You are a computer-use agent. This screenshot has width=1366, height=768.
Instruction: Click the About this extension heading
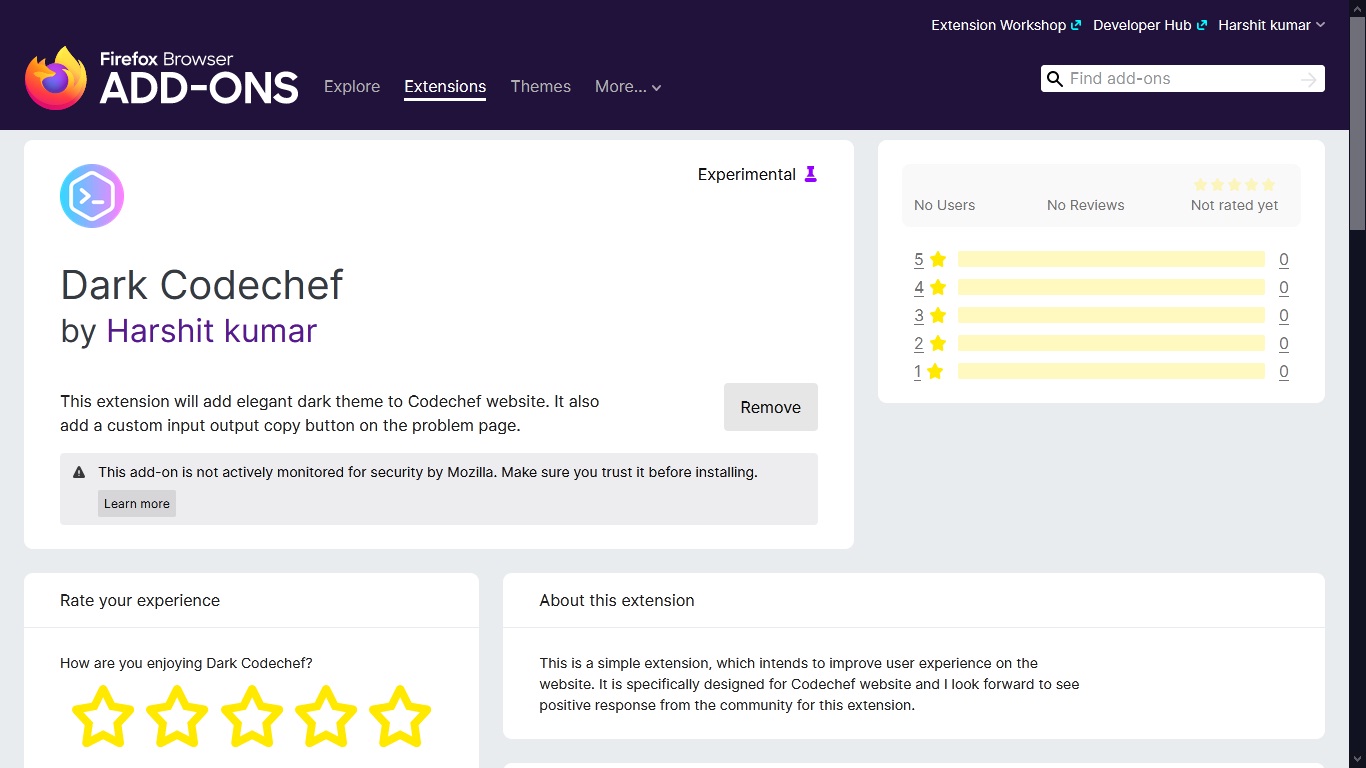point(617,600)
